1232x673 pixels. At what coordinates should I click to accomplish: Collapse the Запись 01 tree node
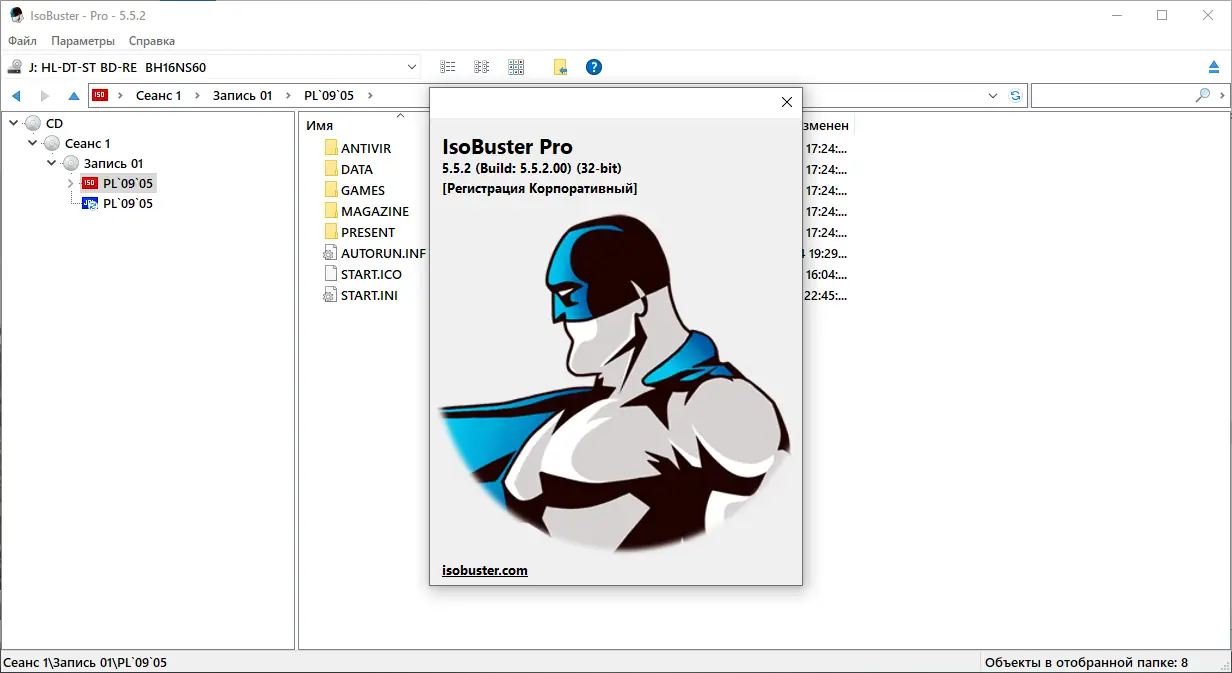click(x=49, y=162)
